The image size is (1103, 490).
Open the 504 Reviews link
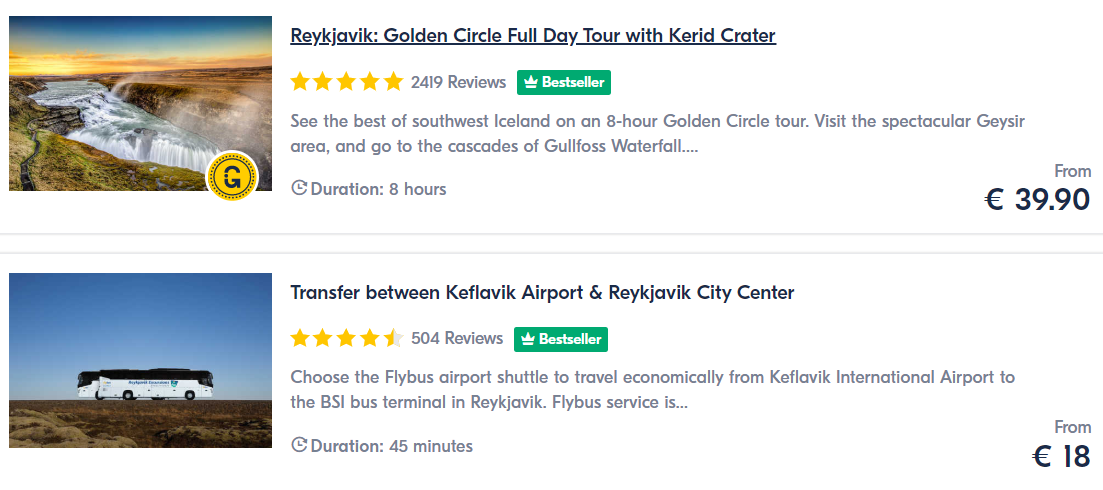[x=457, y=338]
